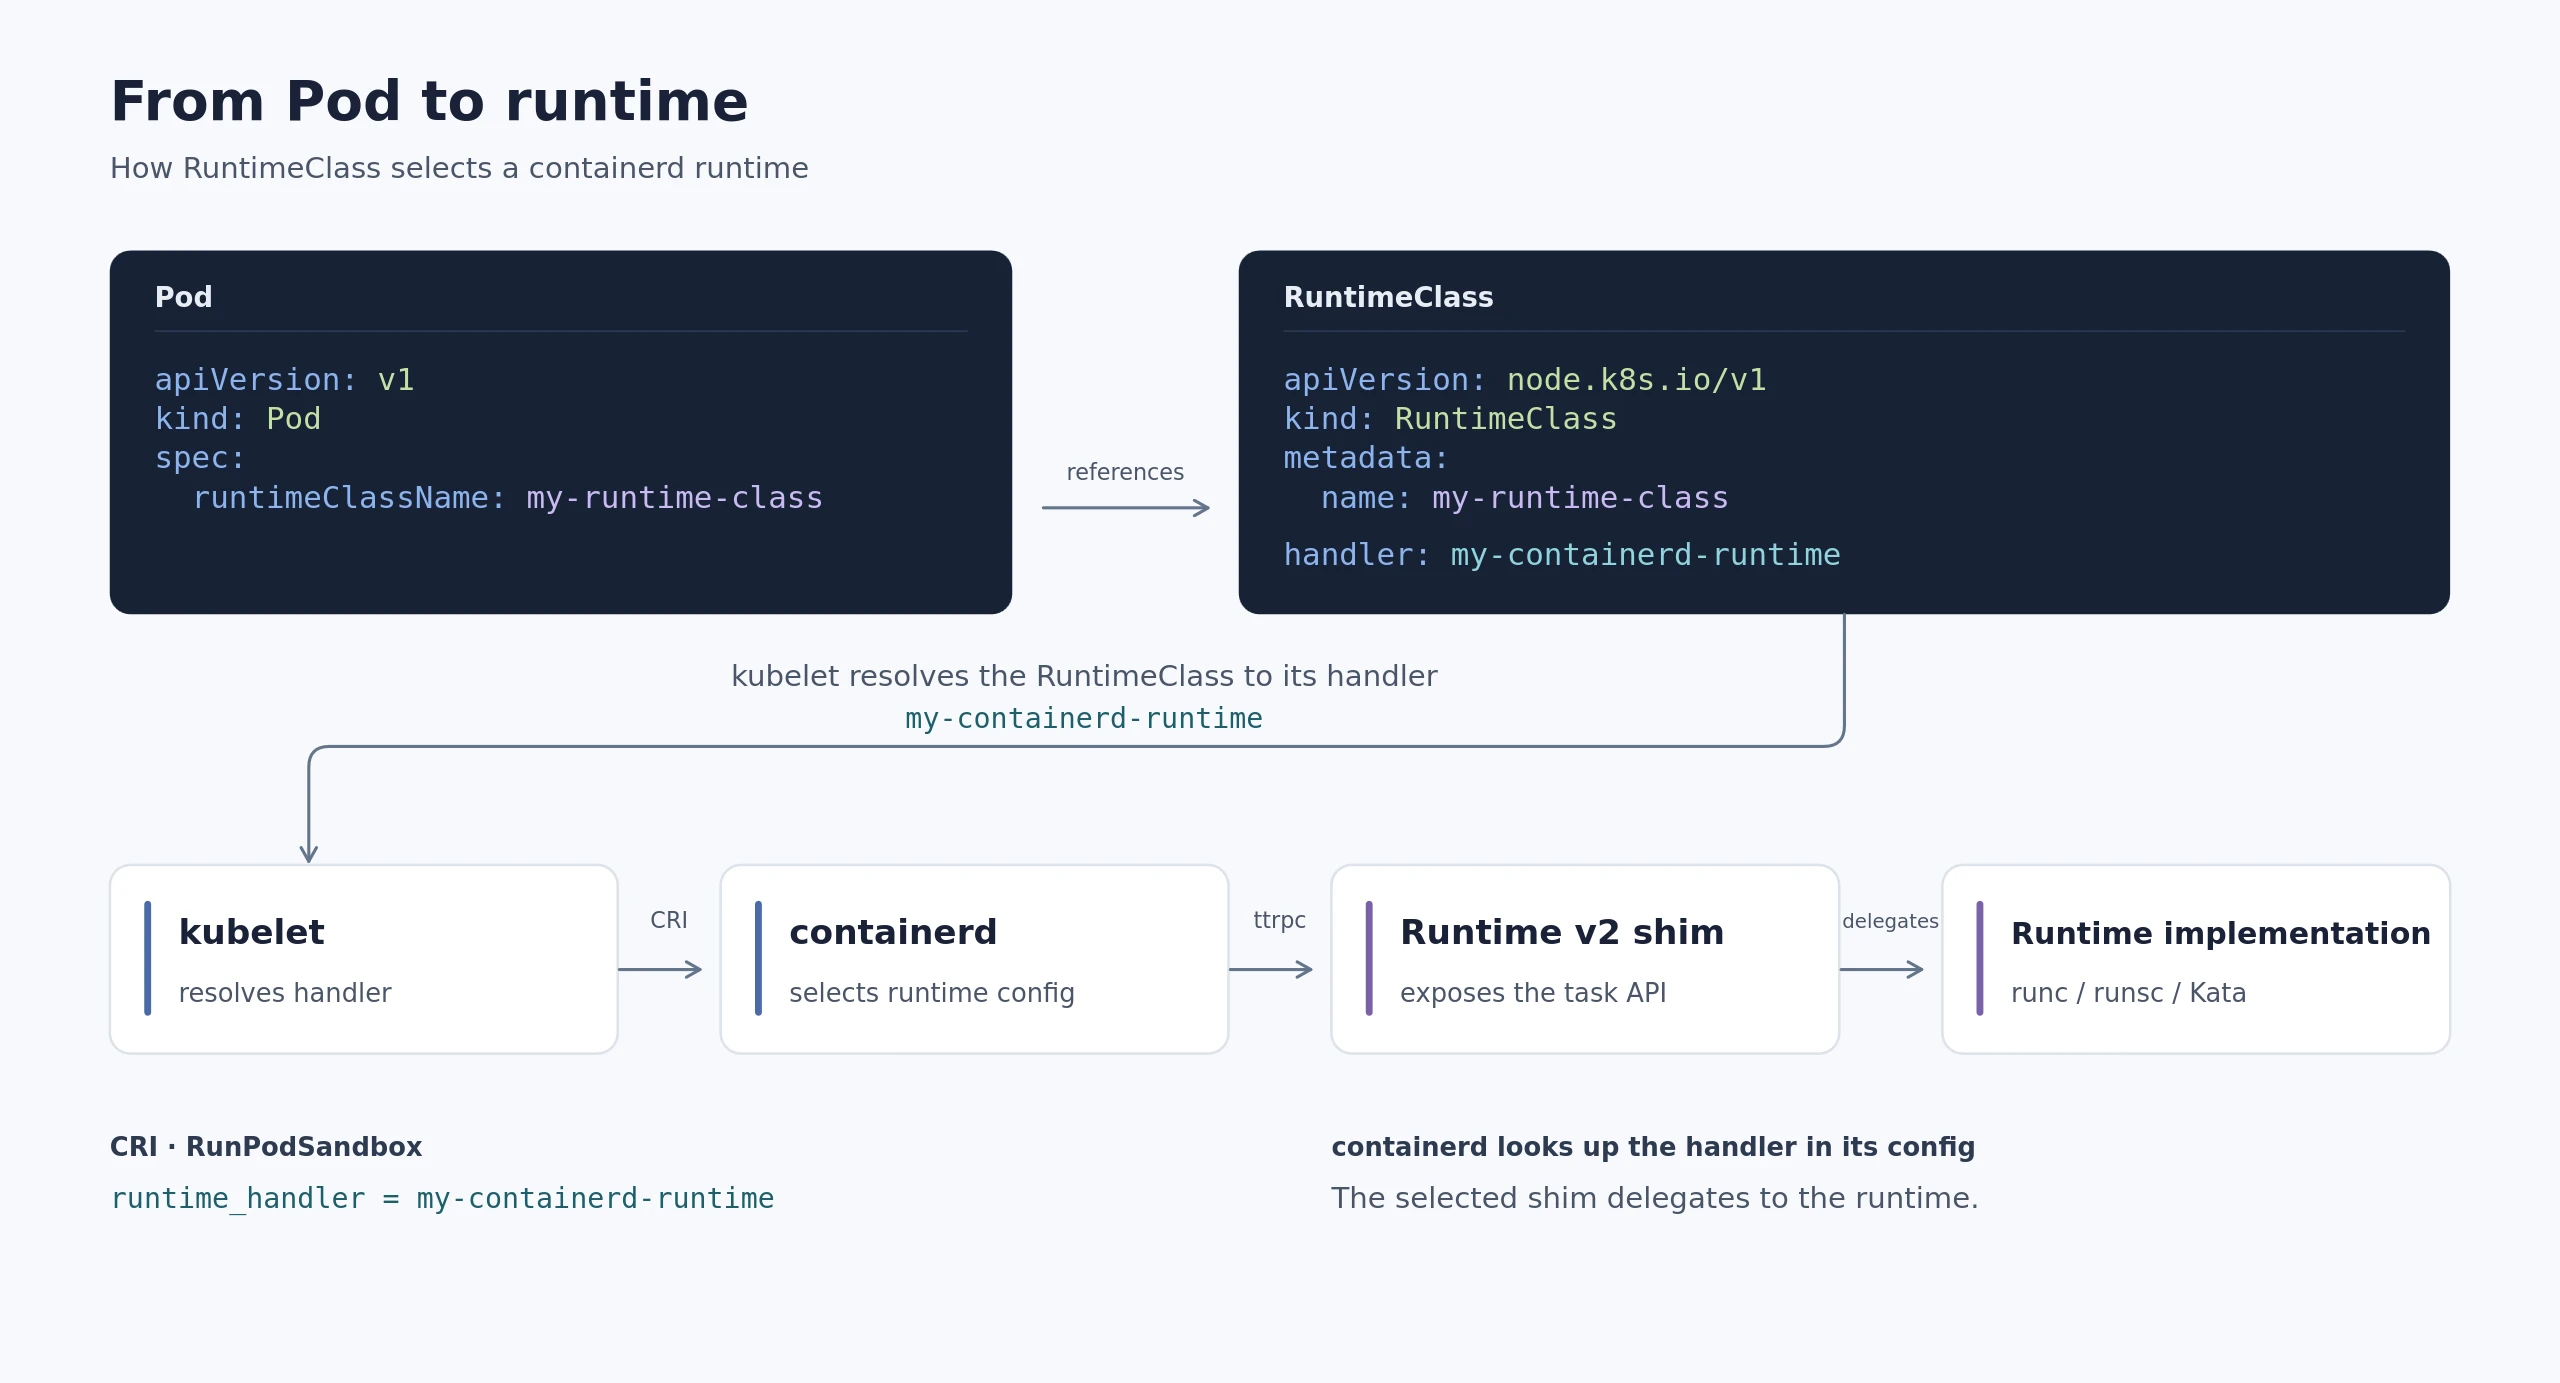Click the 'metadata:' line
This screenshot has width=2560, height=1383.
(x=1366, y=458)
